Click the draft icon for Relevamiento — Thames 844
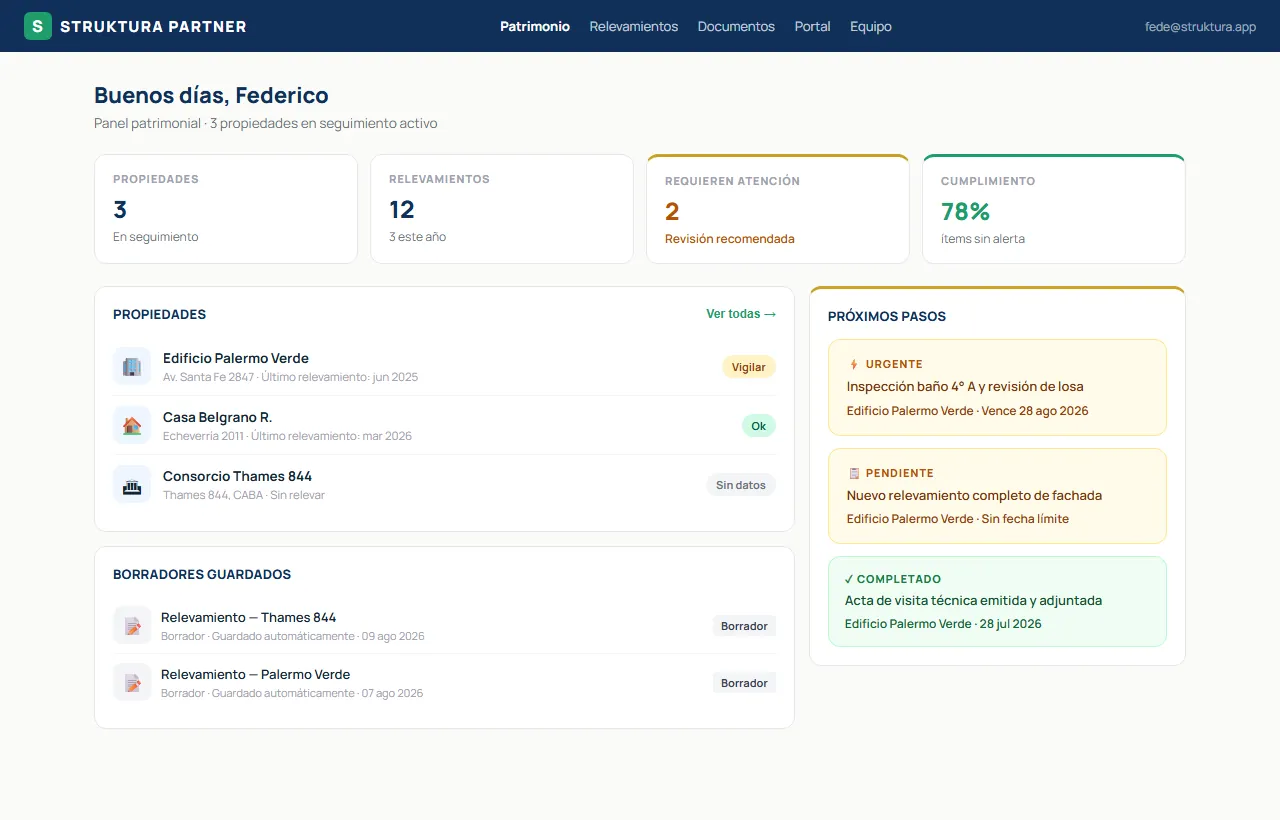 click(x=132, y=625)
